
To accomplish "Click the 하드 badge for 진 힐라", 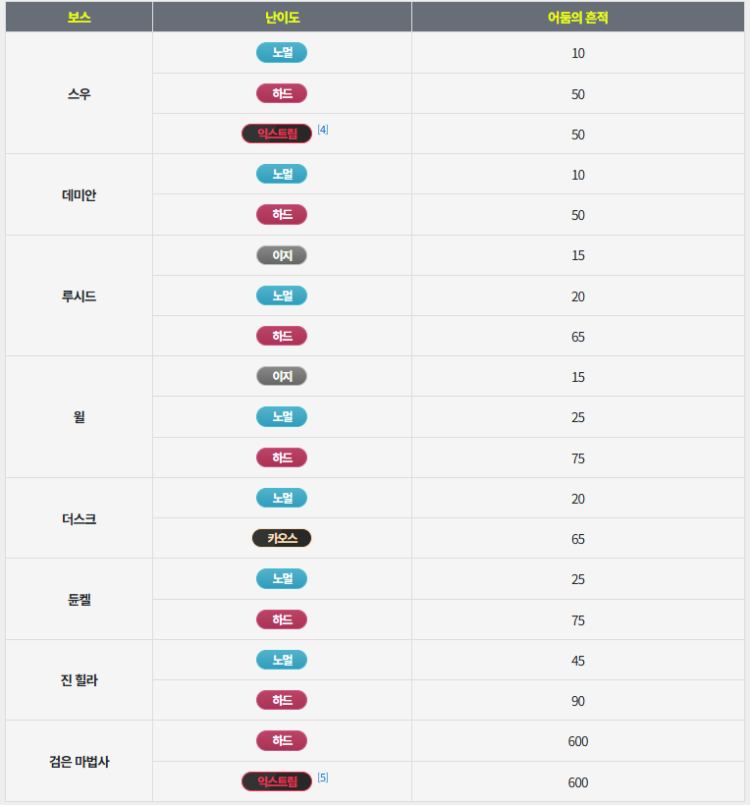I will pyautogui.click(x=282, y=700).
